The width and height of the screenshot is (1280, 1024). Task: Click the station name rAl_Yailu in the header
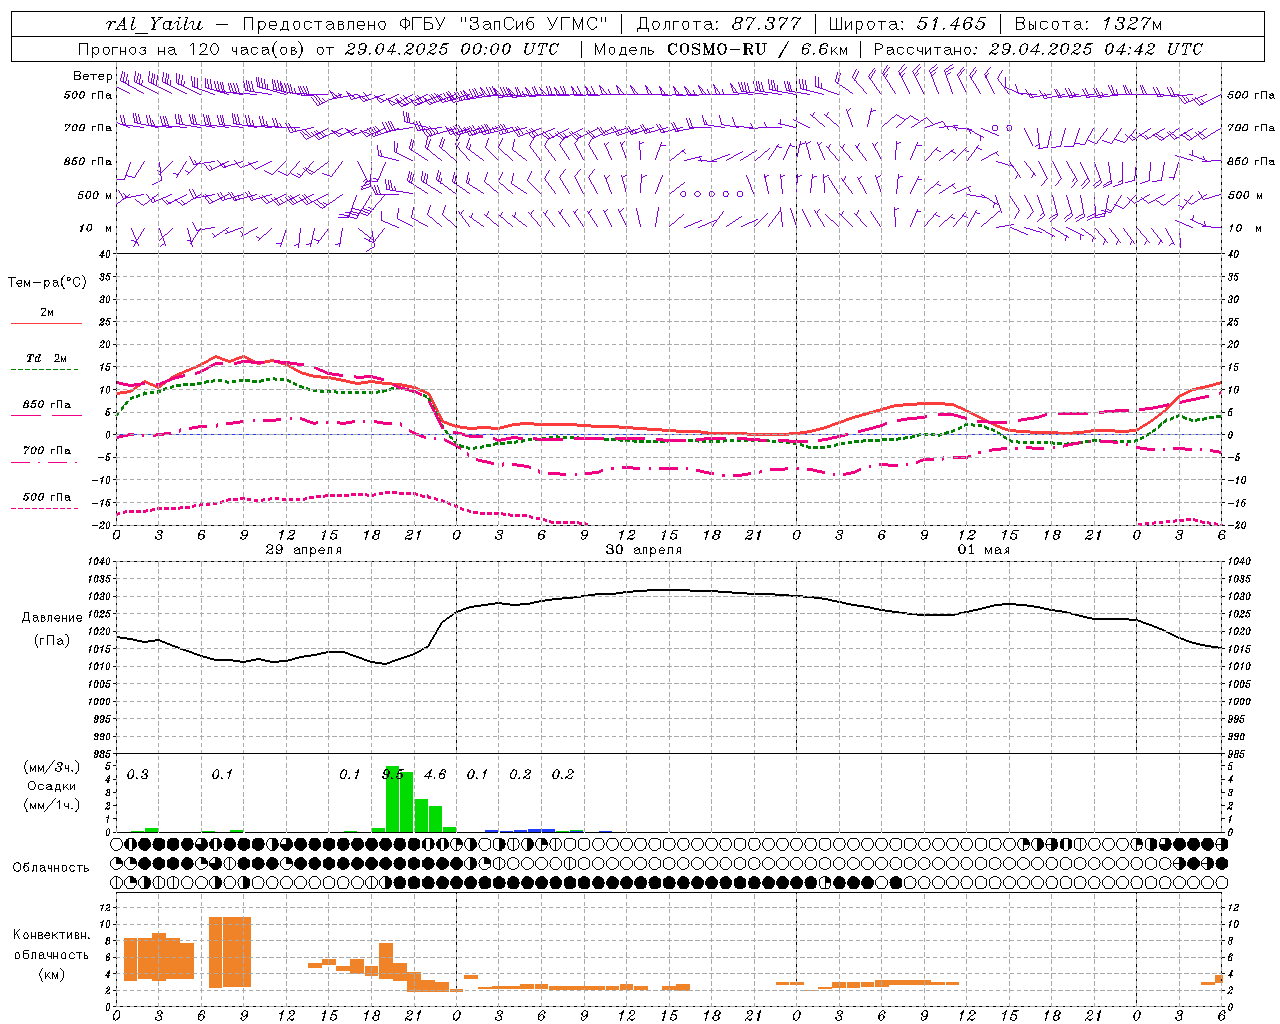tap(154, 24)
